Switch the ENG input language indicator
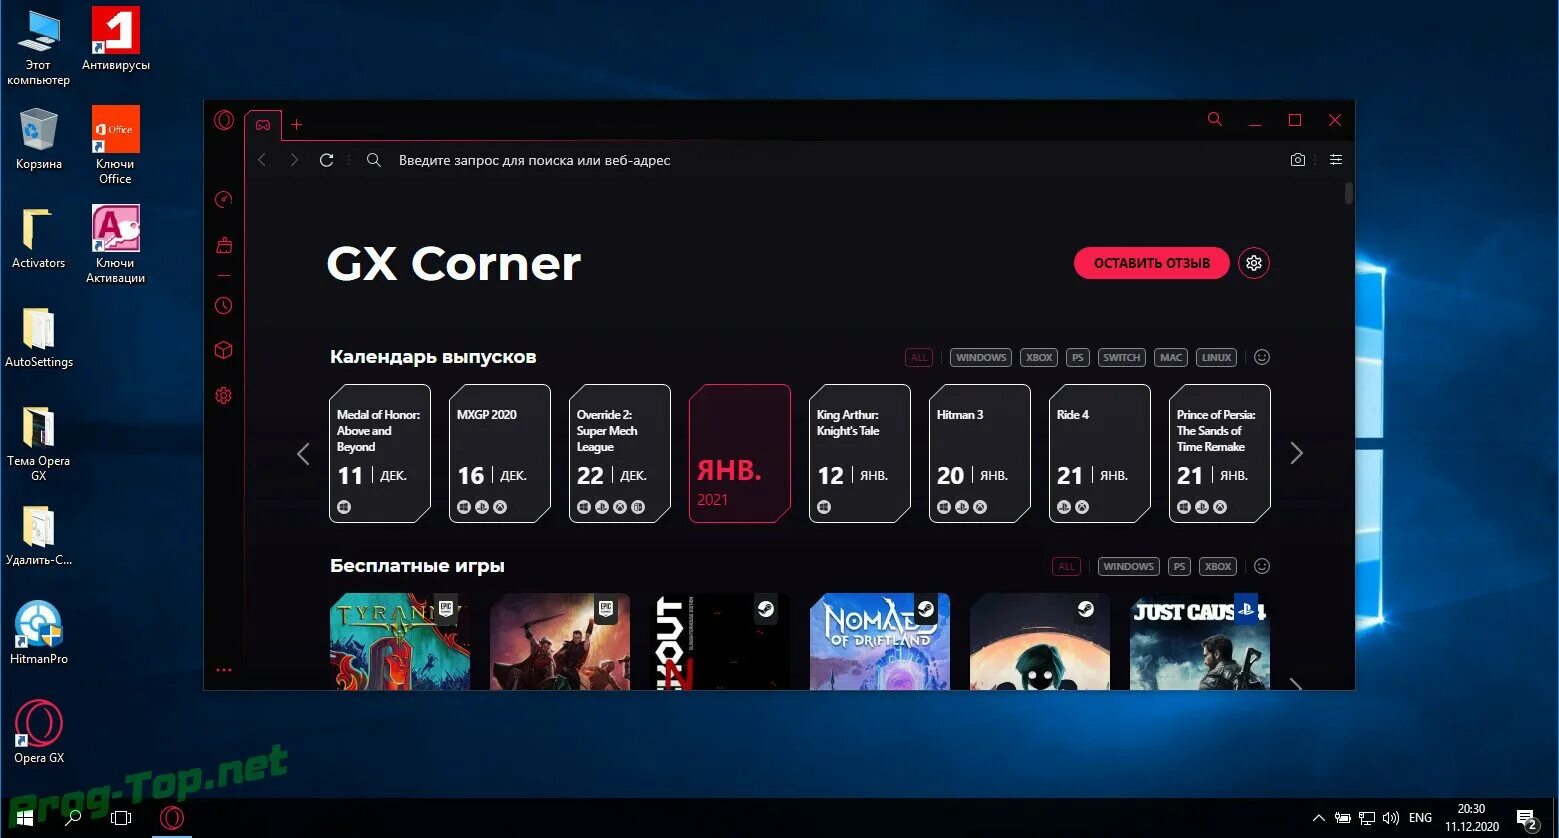The image size is (1559, 838). (1420, 818)
